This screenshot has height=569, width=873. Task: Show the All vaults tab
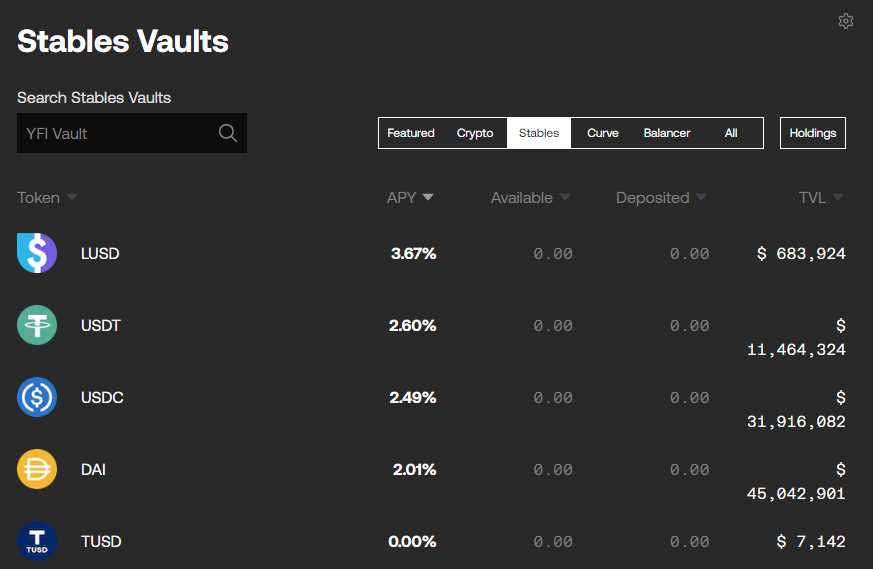731,133
